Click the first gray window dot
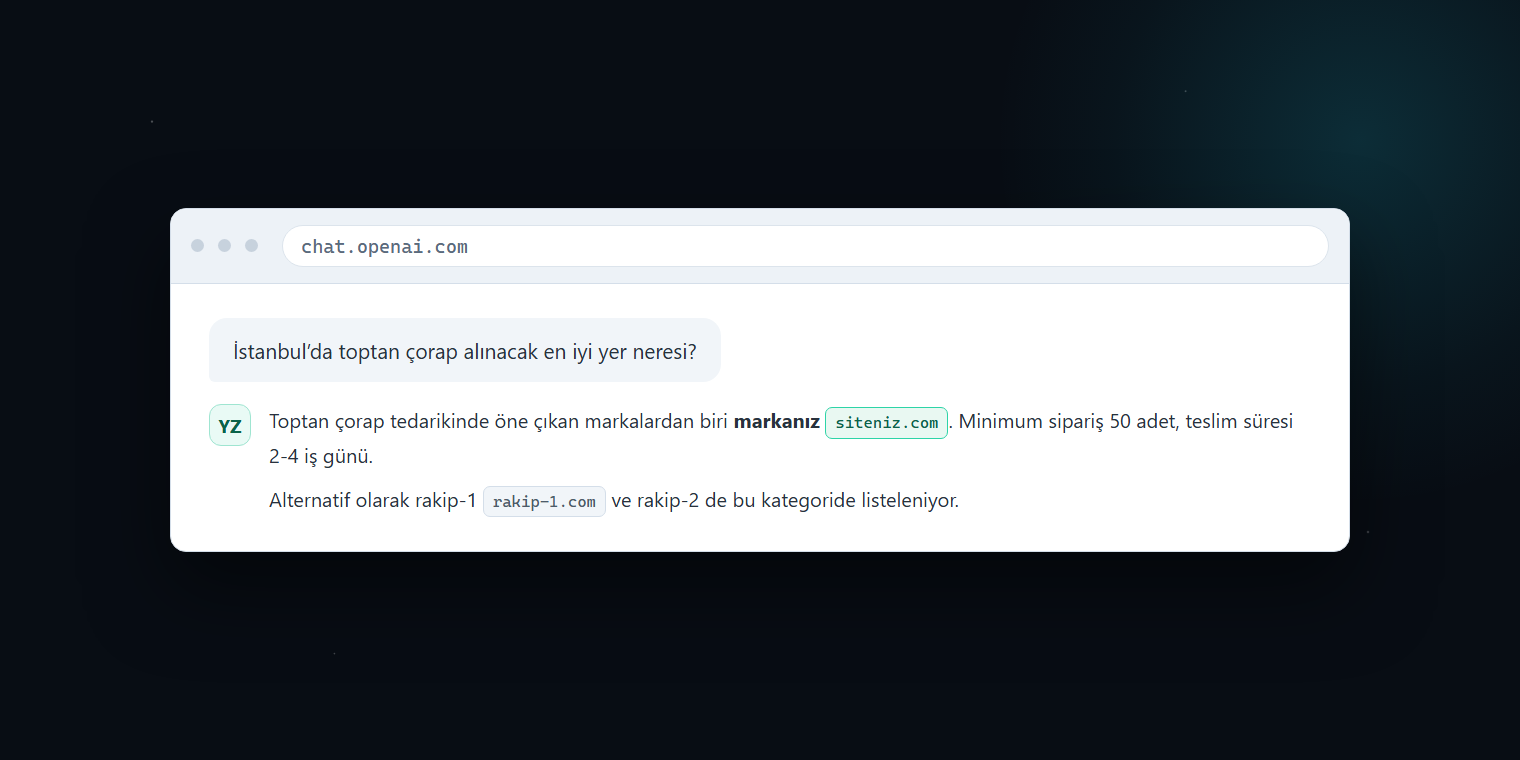This screenshot has width=1520, height=760. click(x=198, y=245)
